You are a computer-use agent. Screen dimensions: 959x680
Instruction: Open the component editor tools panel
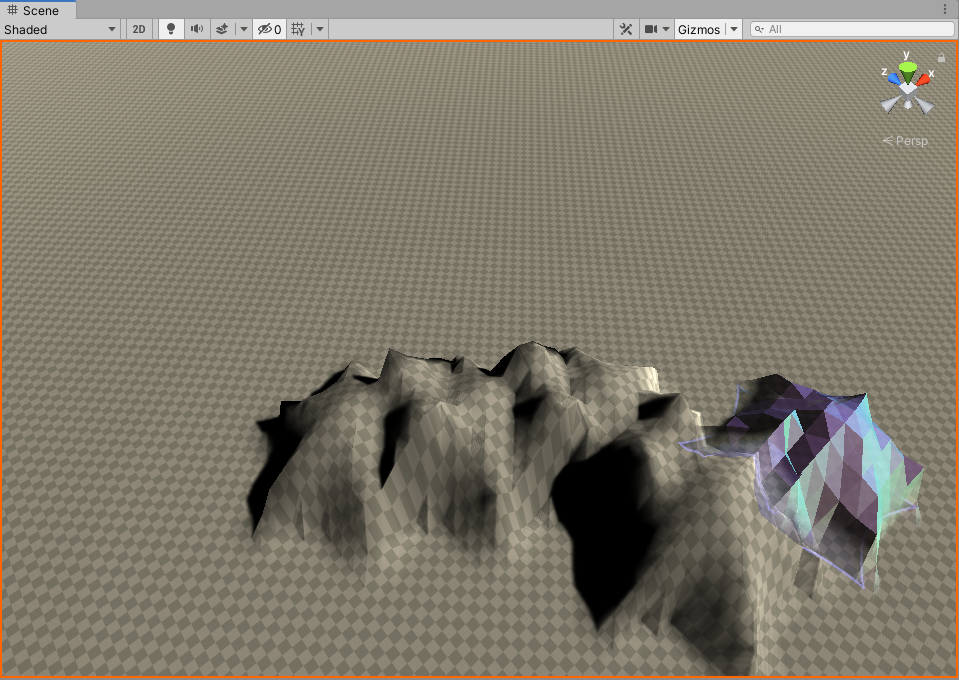coord(626,29)
